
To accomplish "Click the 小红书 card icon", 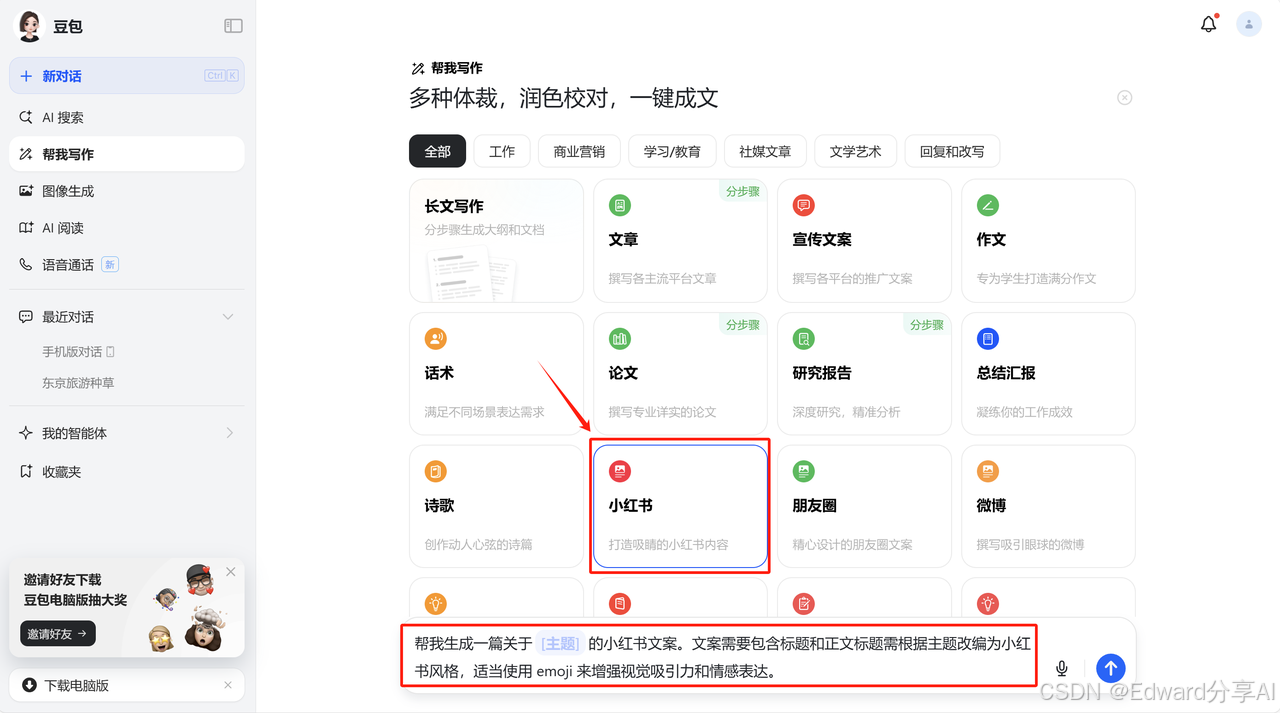I will [x=620, y=471].
